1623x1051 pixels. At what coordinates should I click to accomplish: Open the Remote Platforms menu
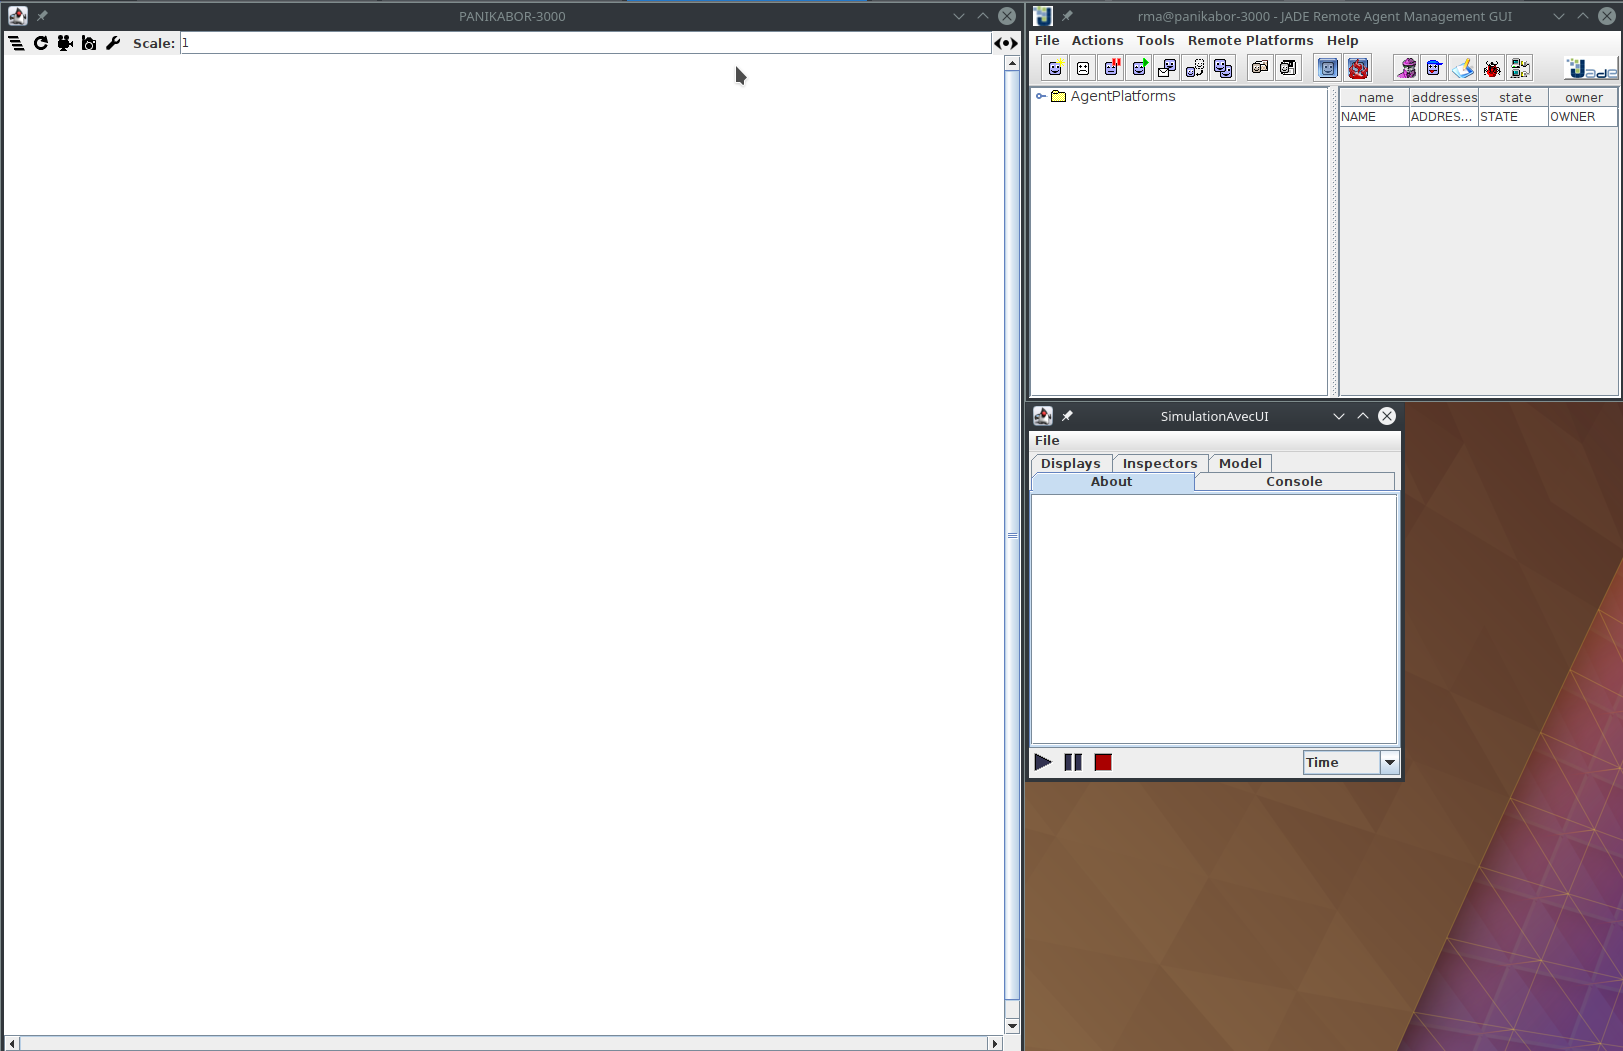pyautogui.click(x=1250, y=41)
